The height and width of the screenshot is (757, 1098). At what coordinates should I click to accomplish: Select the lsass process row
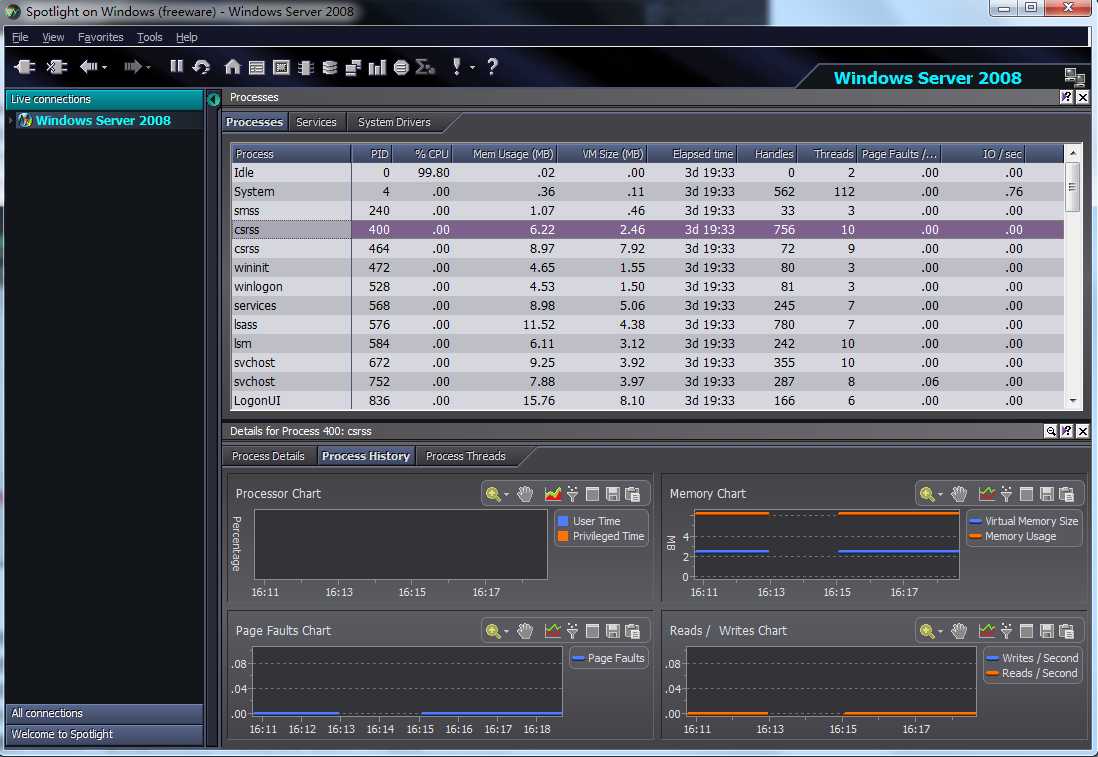647,325
